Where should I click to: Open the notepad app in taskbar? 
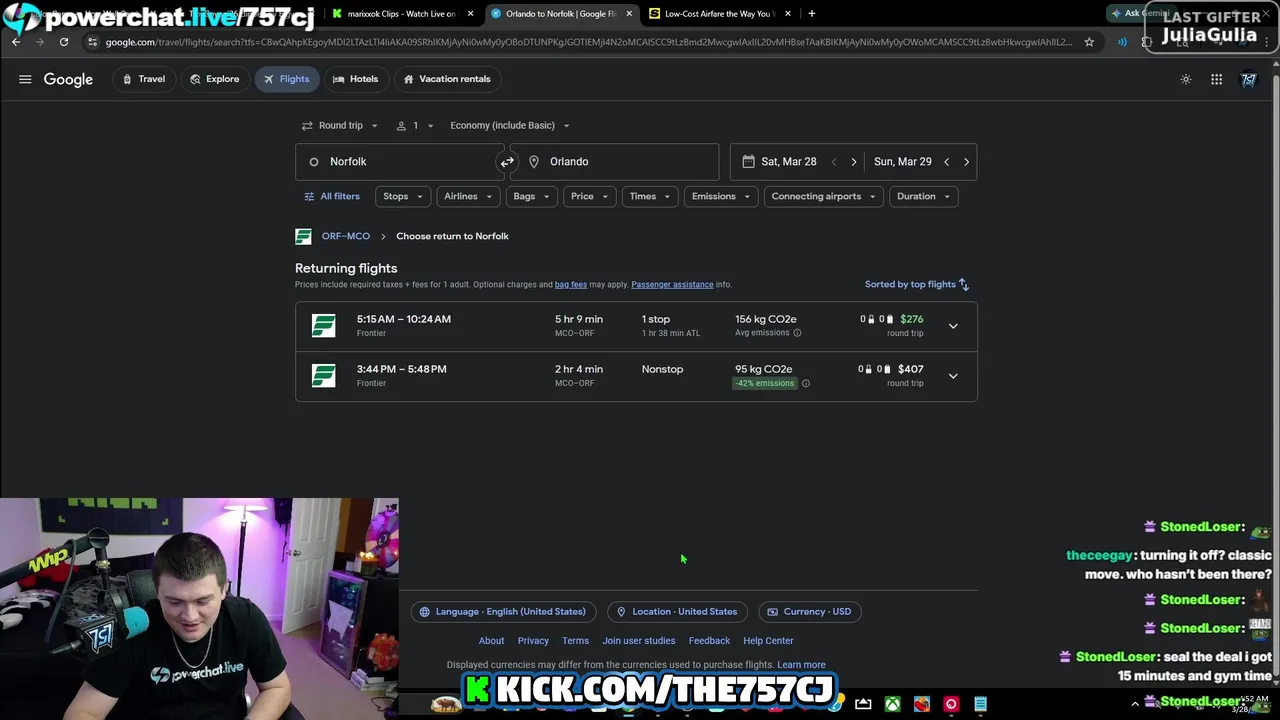pyautogui.click(x=980, y=705)
